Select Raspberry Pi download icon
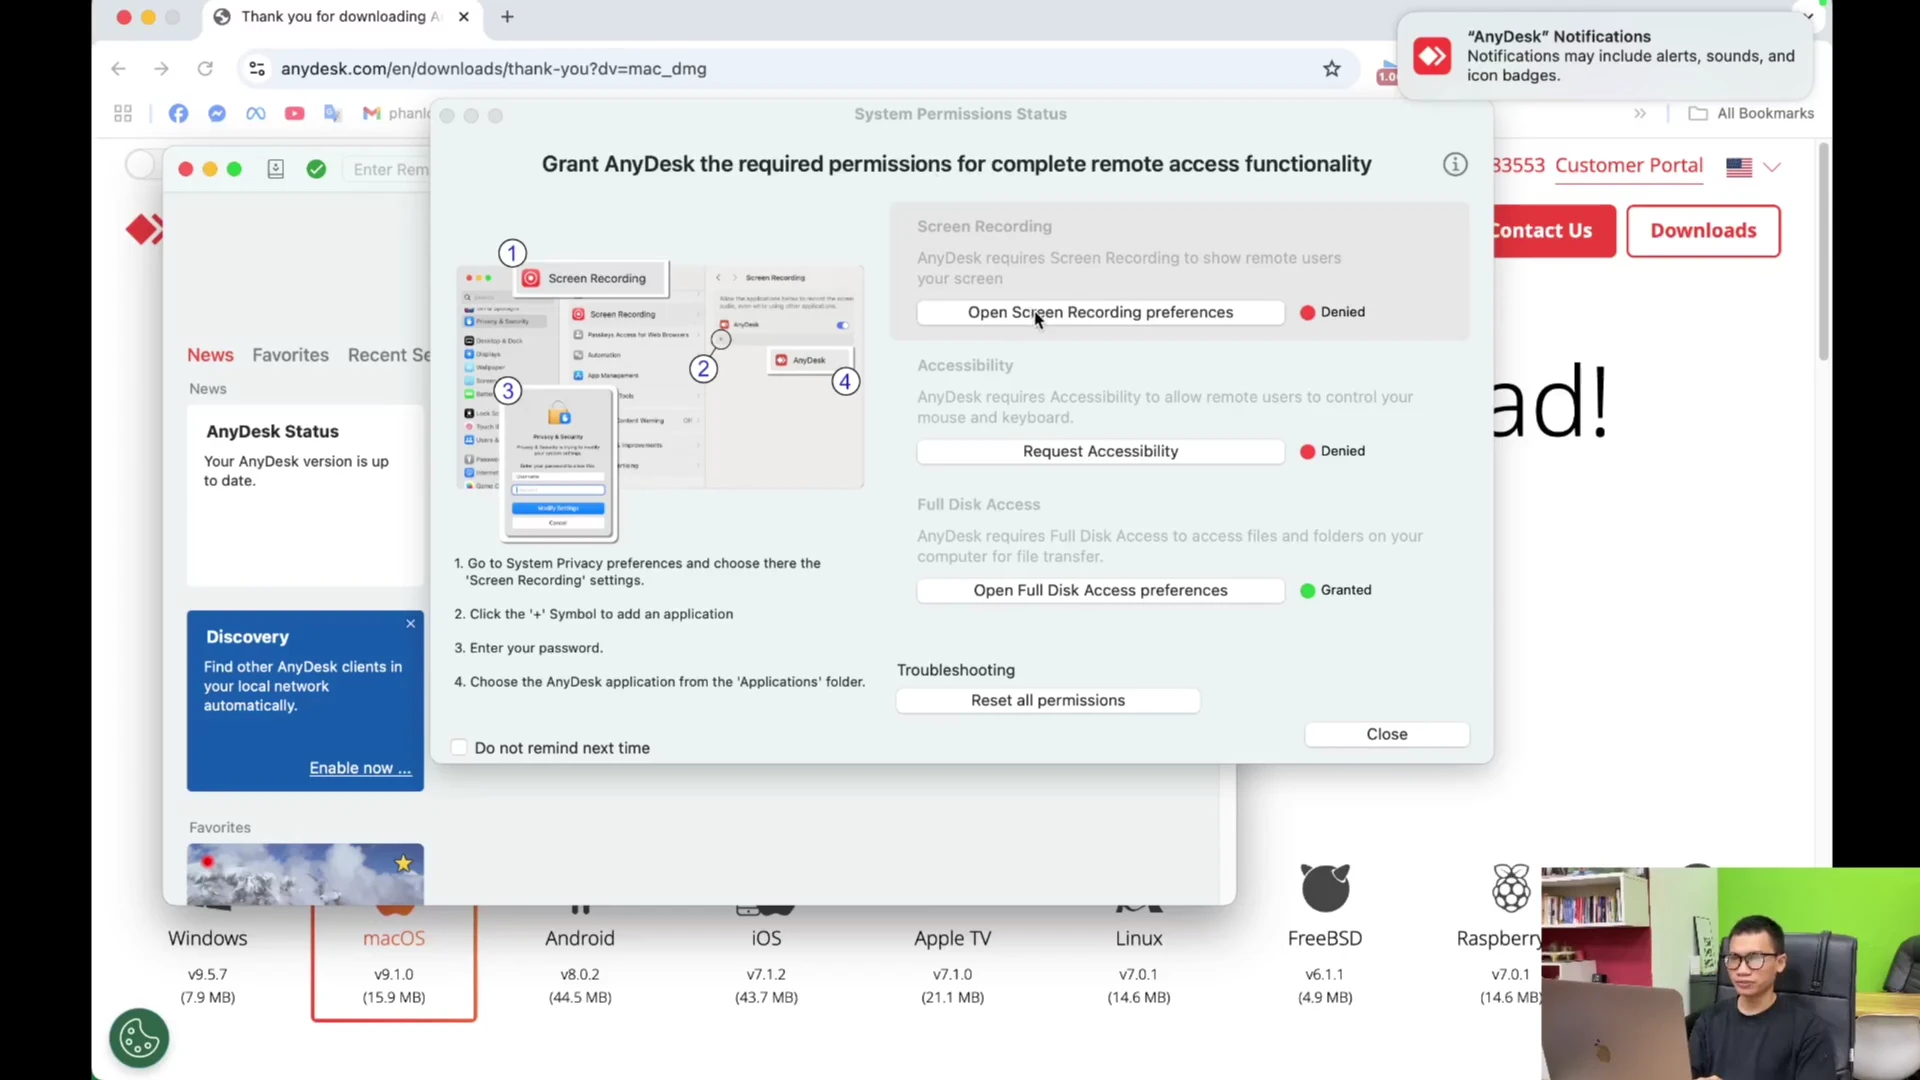This screenshot has width=1920, height=1080. 1511,888
